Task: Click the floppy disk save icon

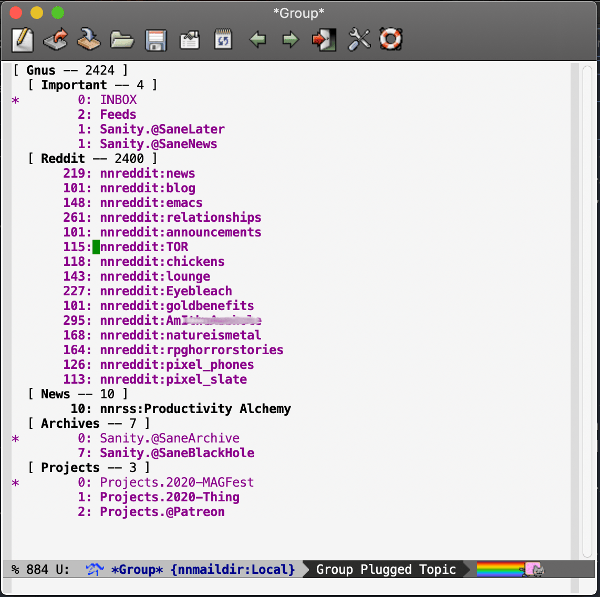Action: [x=155, y=40]
